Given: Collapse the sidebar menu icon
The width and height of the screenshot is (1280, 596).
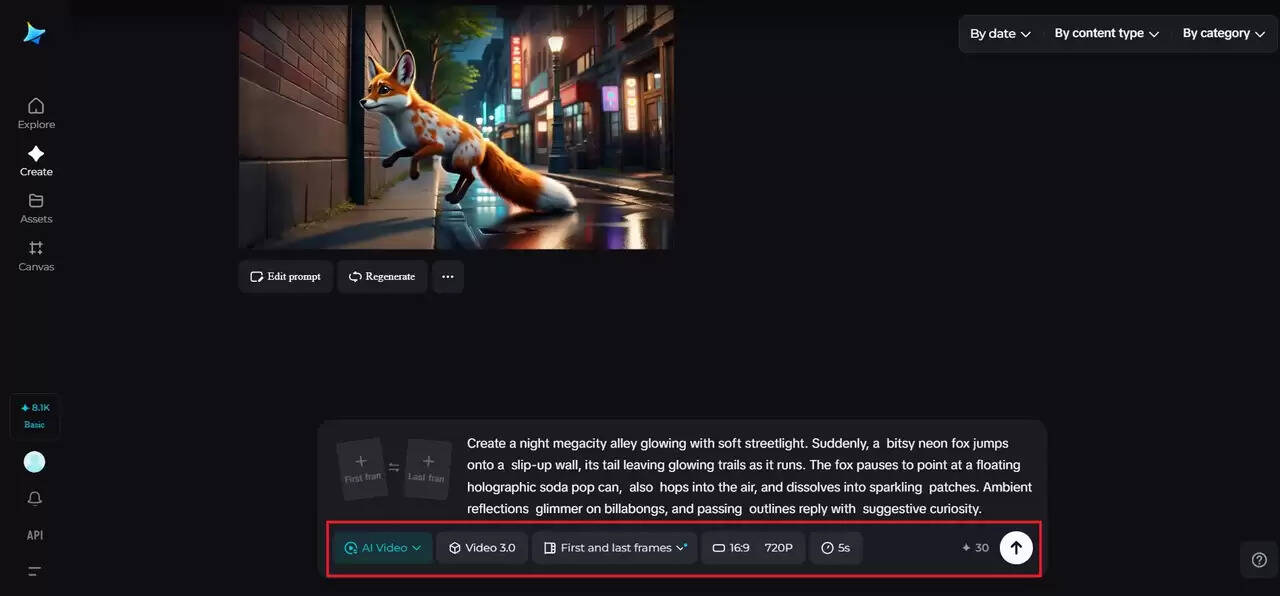Looking at the screenshot, I should click(35, 571).
